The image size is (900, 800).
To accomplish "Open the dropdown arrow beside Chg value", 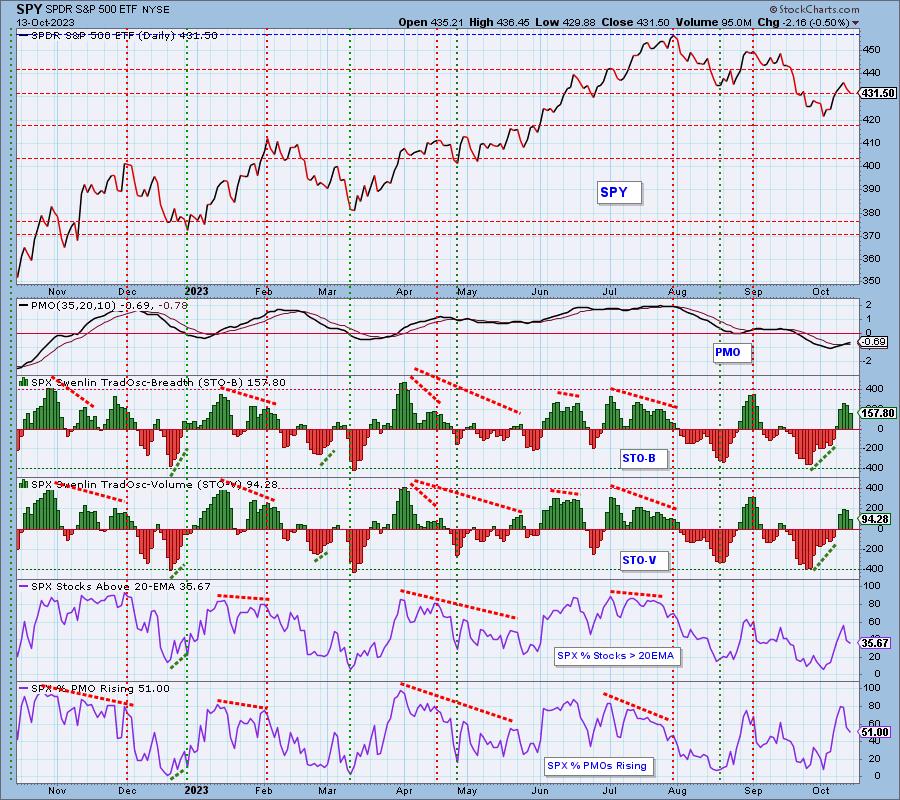I will 856,23.
